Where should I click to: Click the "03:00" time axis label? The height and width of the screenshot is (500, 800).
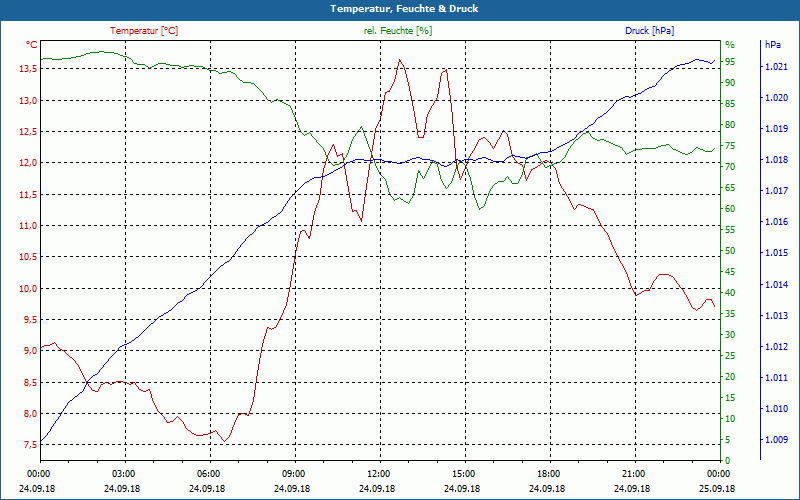tap(122, 474)
